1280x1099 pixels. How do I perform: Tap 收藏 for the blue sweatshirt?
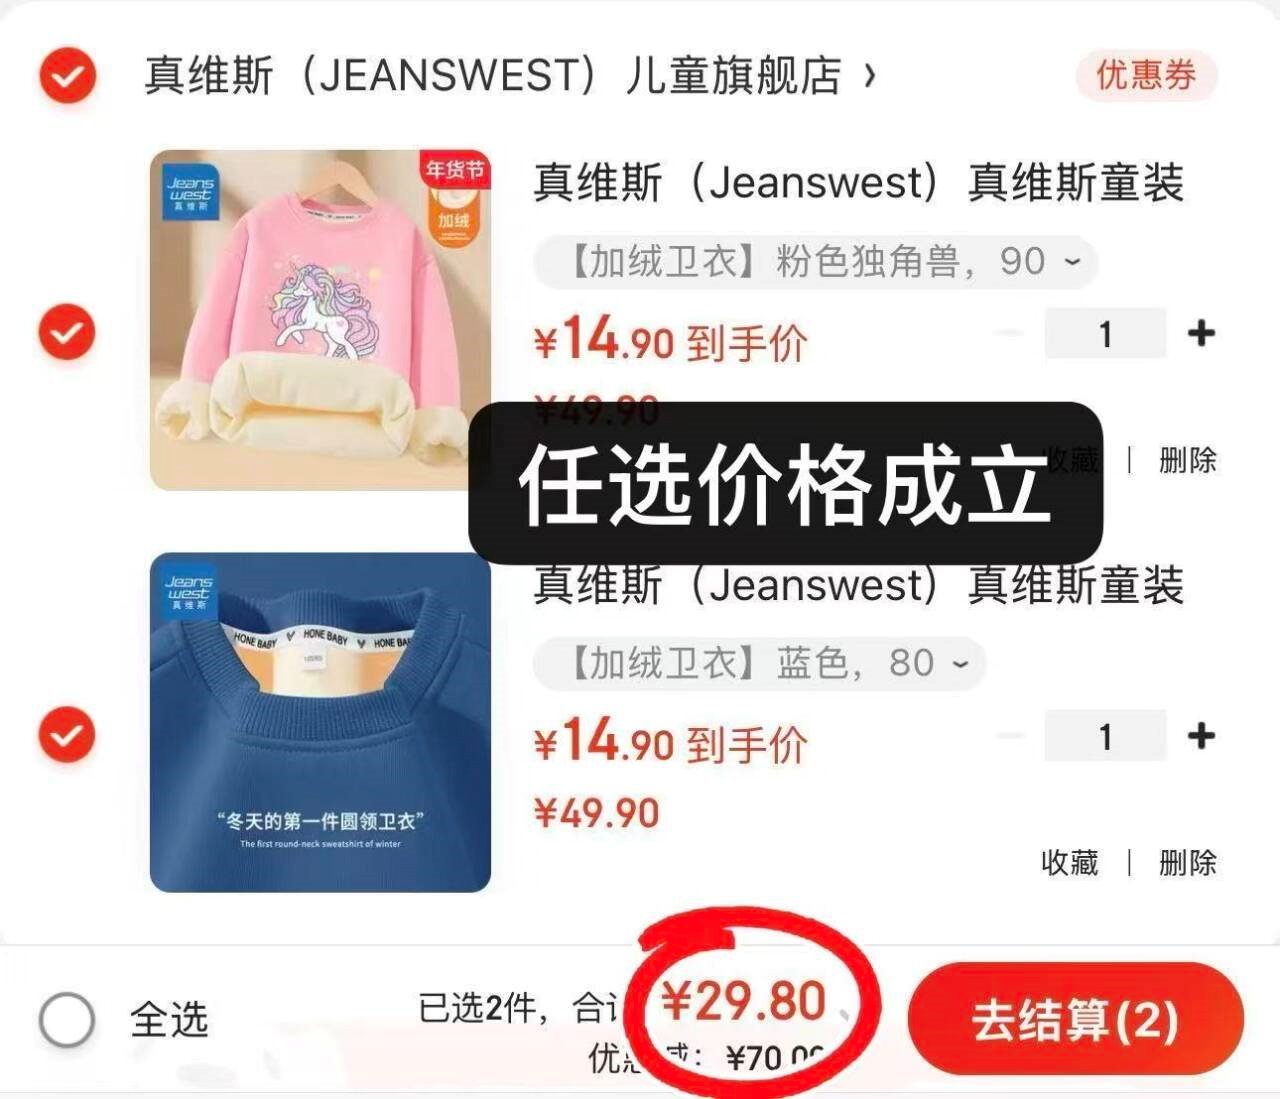(x=1069, y=862)
